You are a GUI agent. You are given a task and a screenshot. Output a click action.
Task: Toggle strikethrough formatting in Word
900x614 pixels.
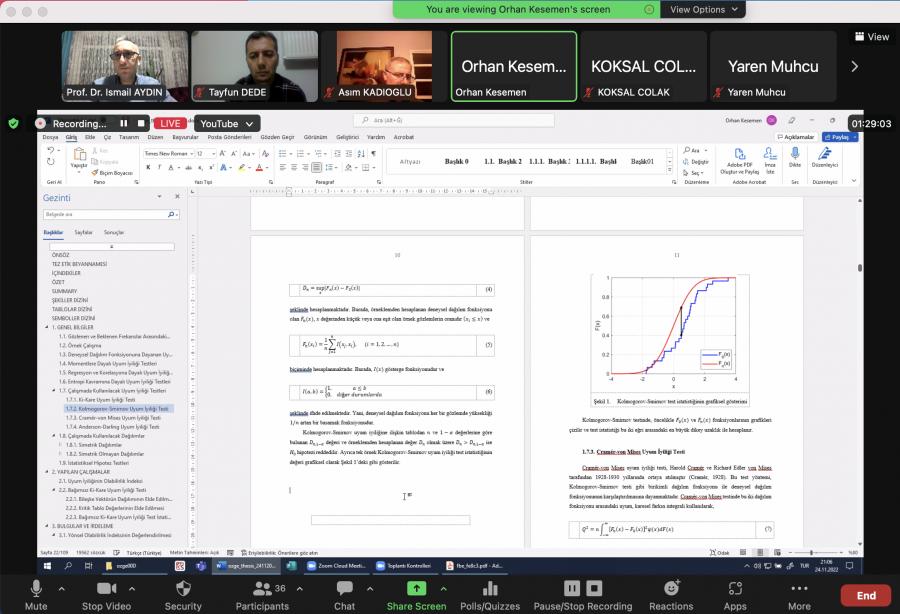pos(188,168)
